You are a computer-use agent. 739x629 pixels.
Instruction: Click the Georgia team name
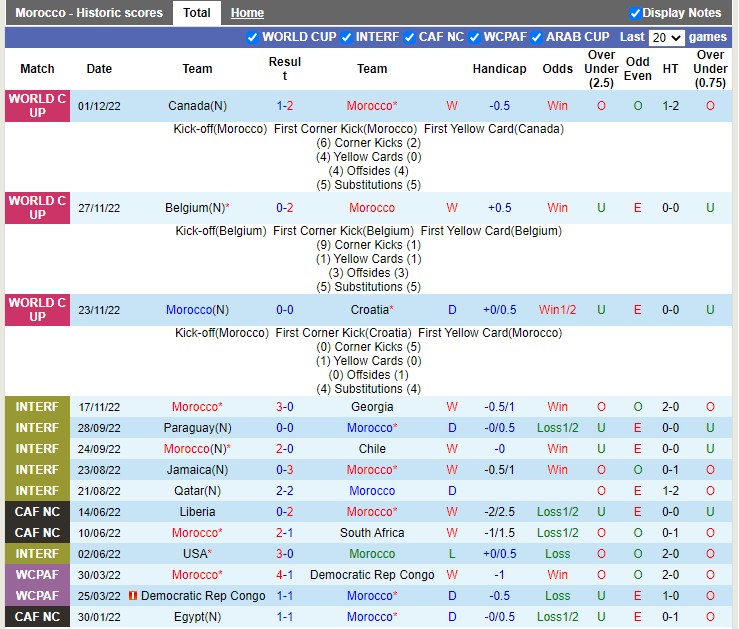[x=372, y=407]
